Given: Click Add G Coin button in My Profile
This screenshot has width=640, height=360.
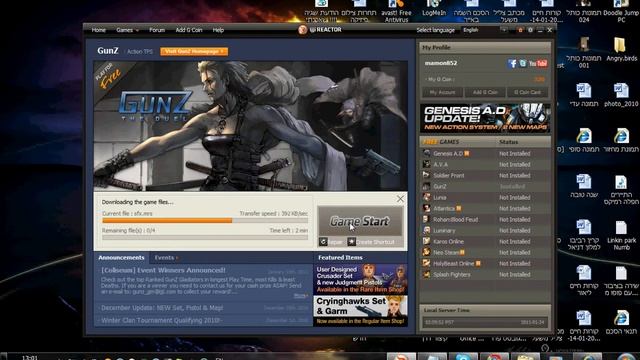Looking at the screenshot, I should [x=485, y=92].
